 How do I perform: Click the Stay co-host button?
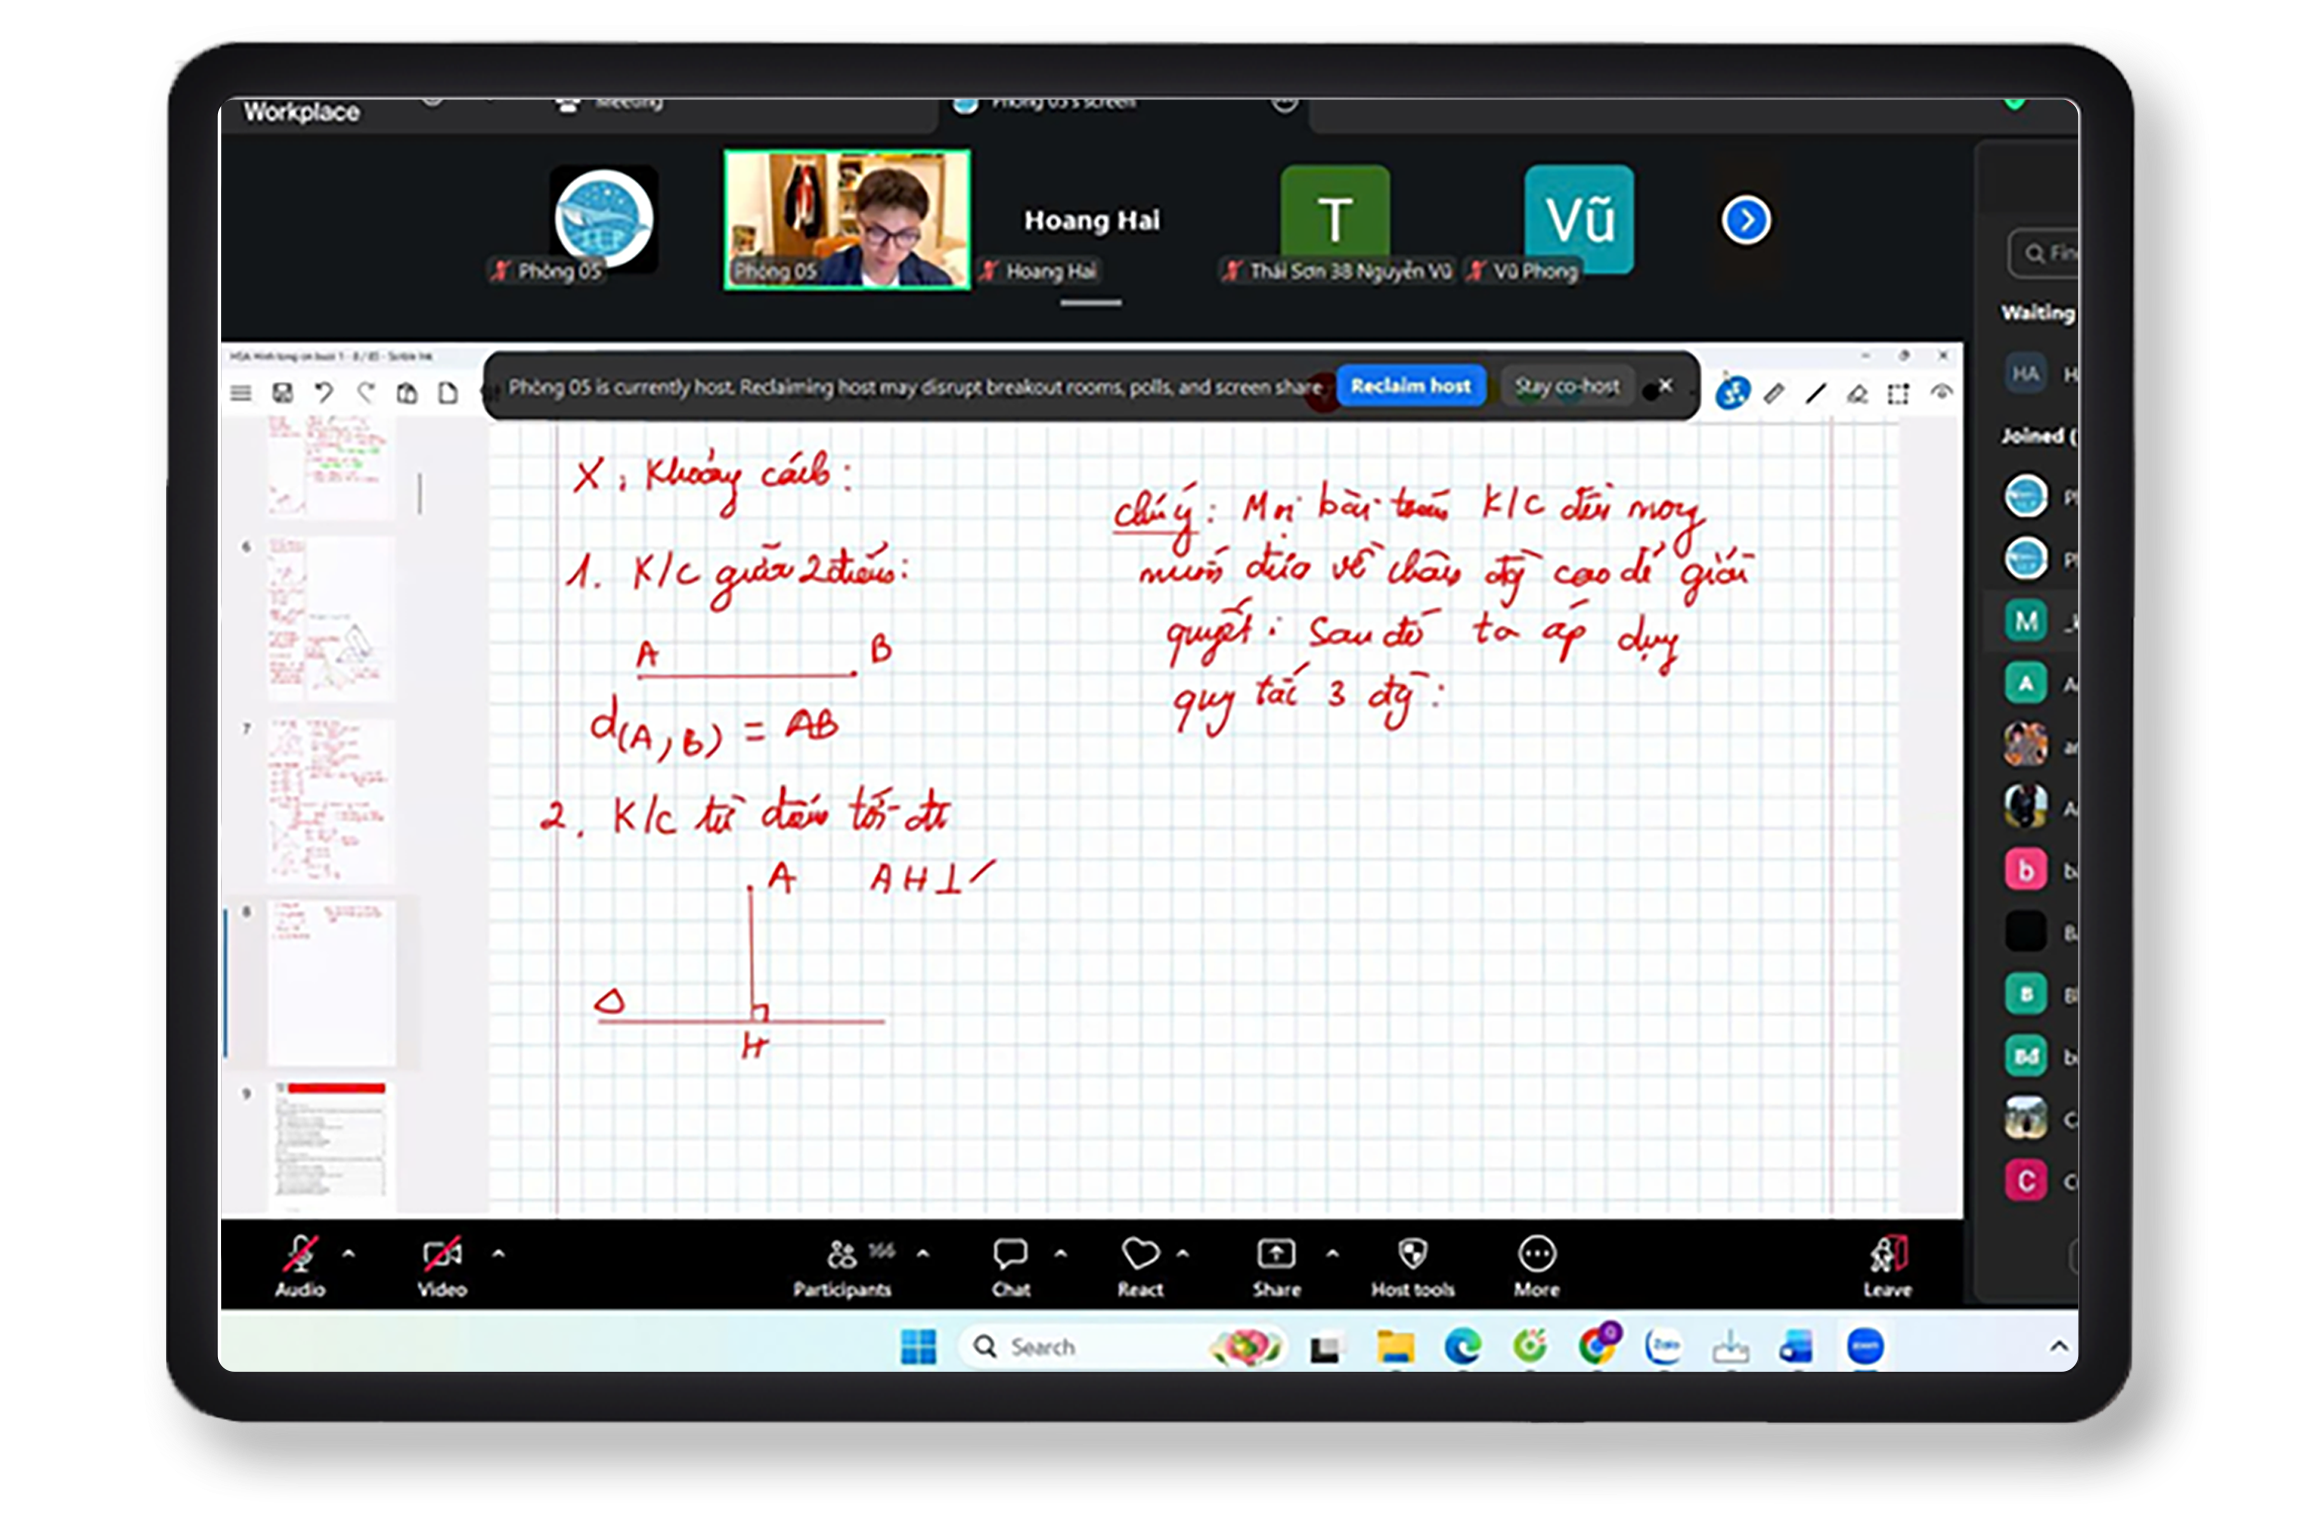(x=1566, y=386)
